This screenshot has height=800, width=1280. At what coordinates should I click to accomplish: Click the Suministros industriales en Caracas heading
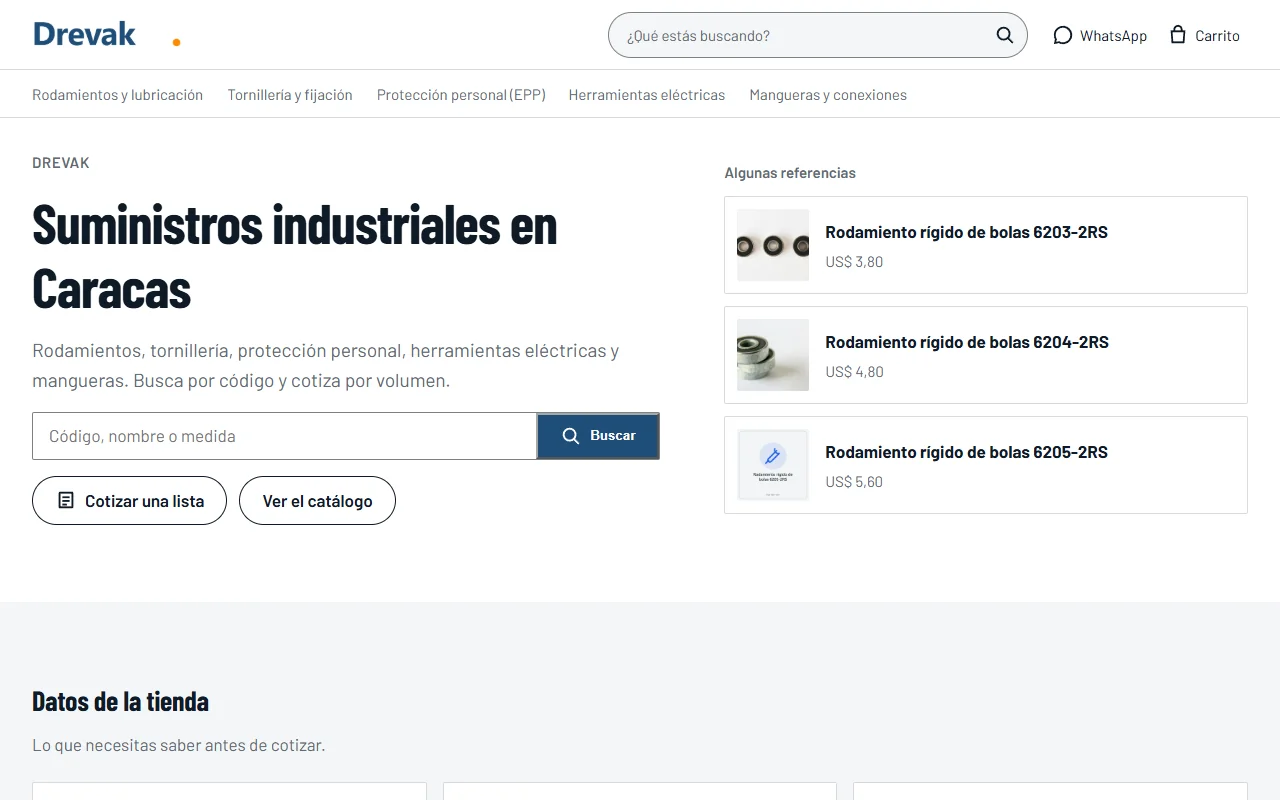click(x=294, y=256)
